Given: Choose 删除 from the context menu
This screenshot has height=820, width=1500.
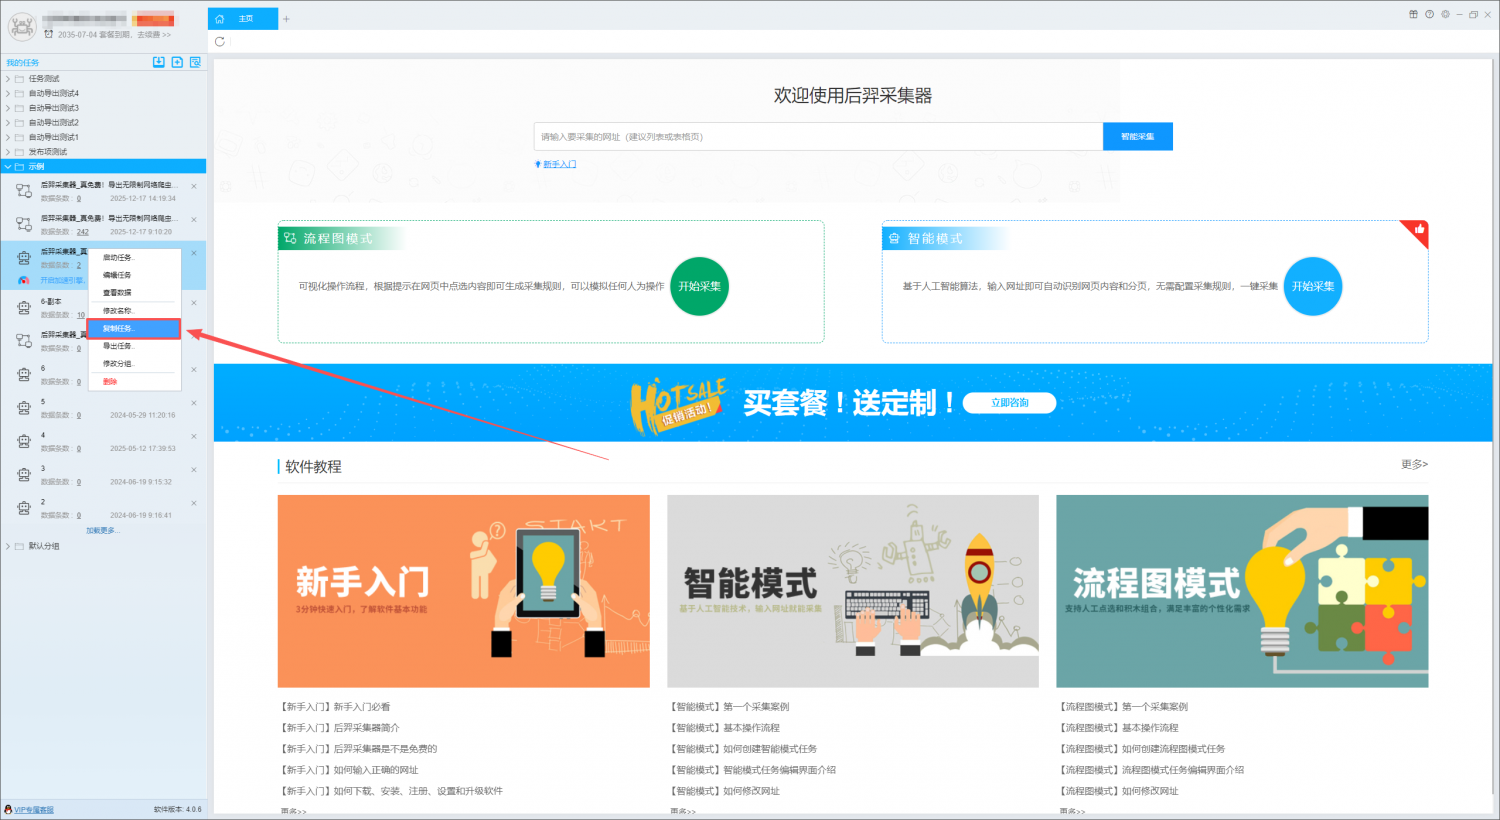Looking at the screenshot, I should (110, 382).
